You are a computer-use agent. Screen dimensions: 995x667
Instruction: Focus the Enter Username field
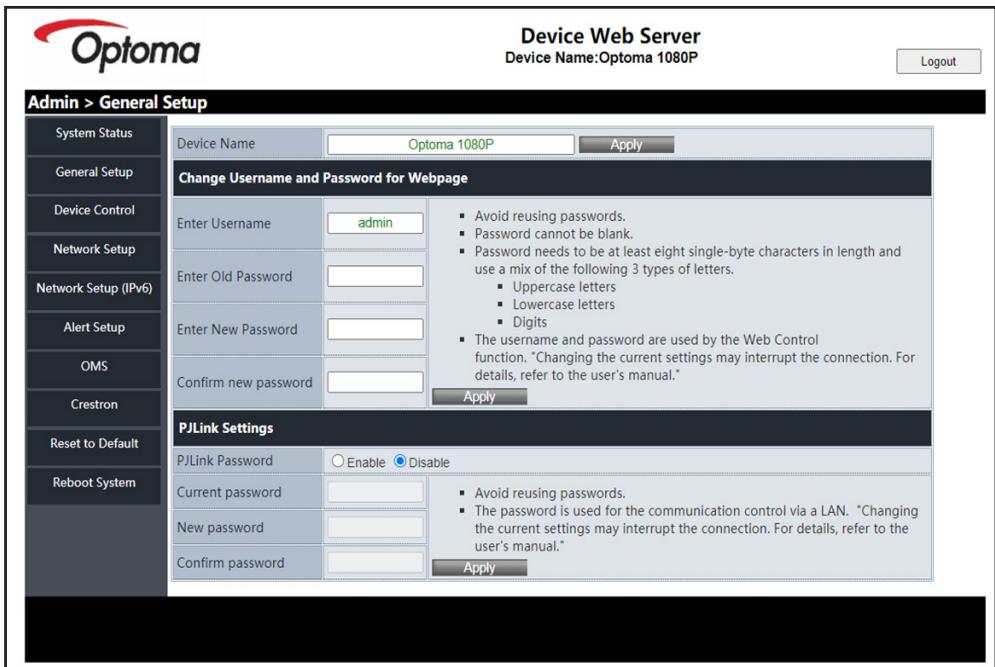[x=375, y=223]
